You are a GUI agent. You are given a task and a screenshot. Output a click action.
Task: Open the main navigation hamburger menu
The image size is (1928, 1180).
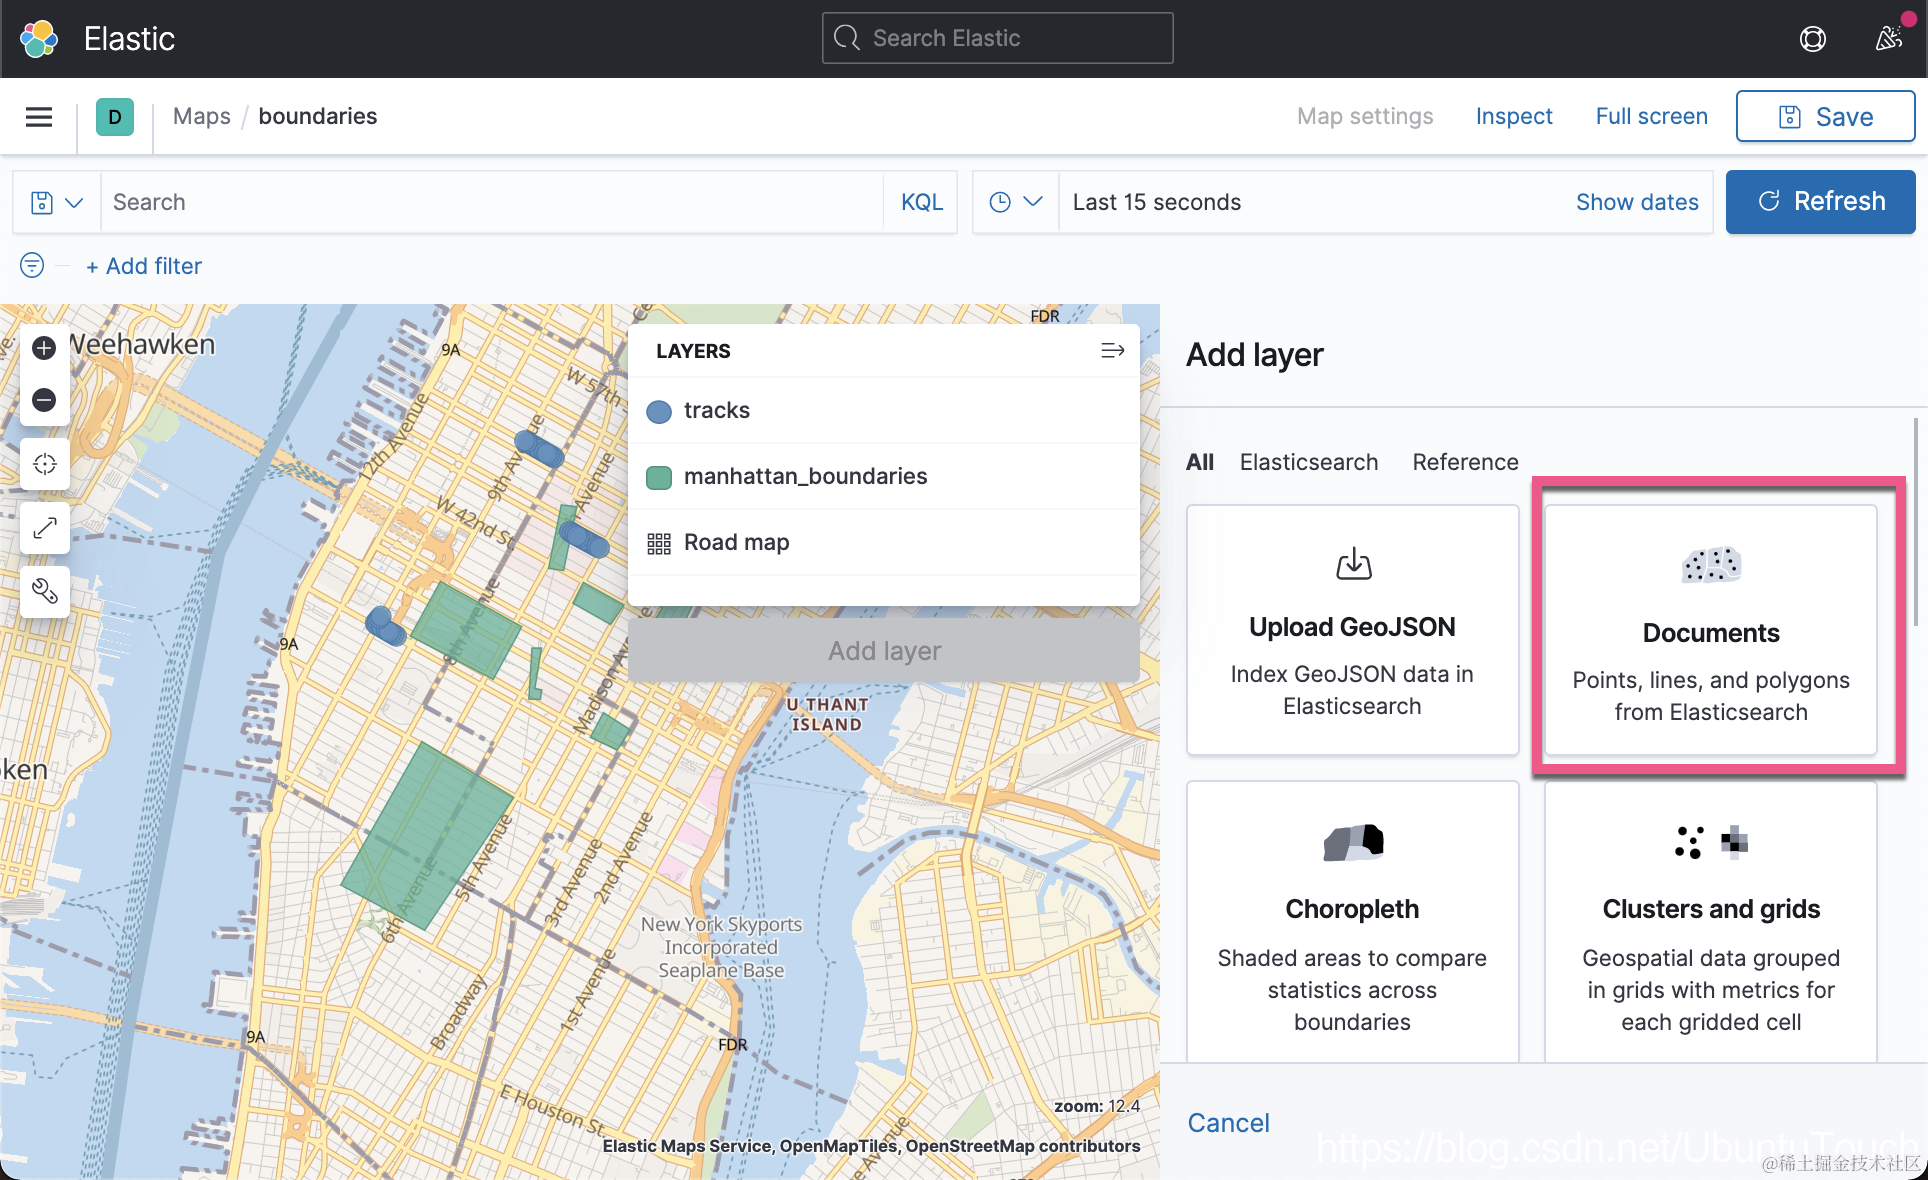click(39, 117)
